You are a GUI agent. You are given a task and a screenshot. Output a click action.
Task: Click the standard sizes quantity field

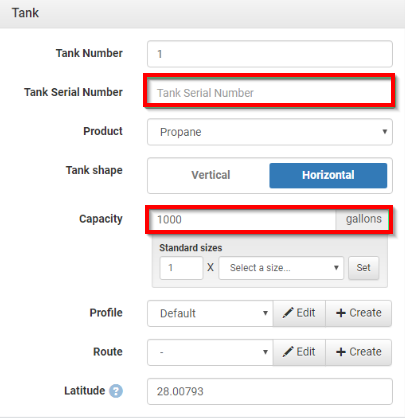click(x=181, y=268)
